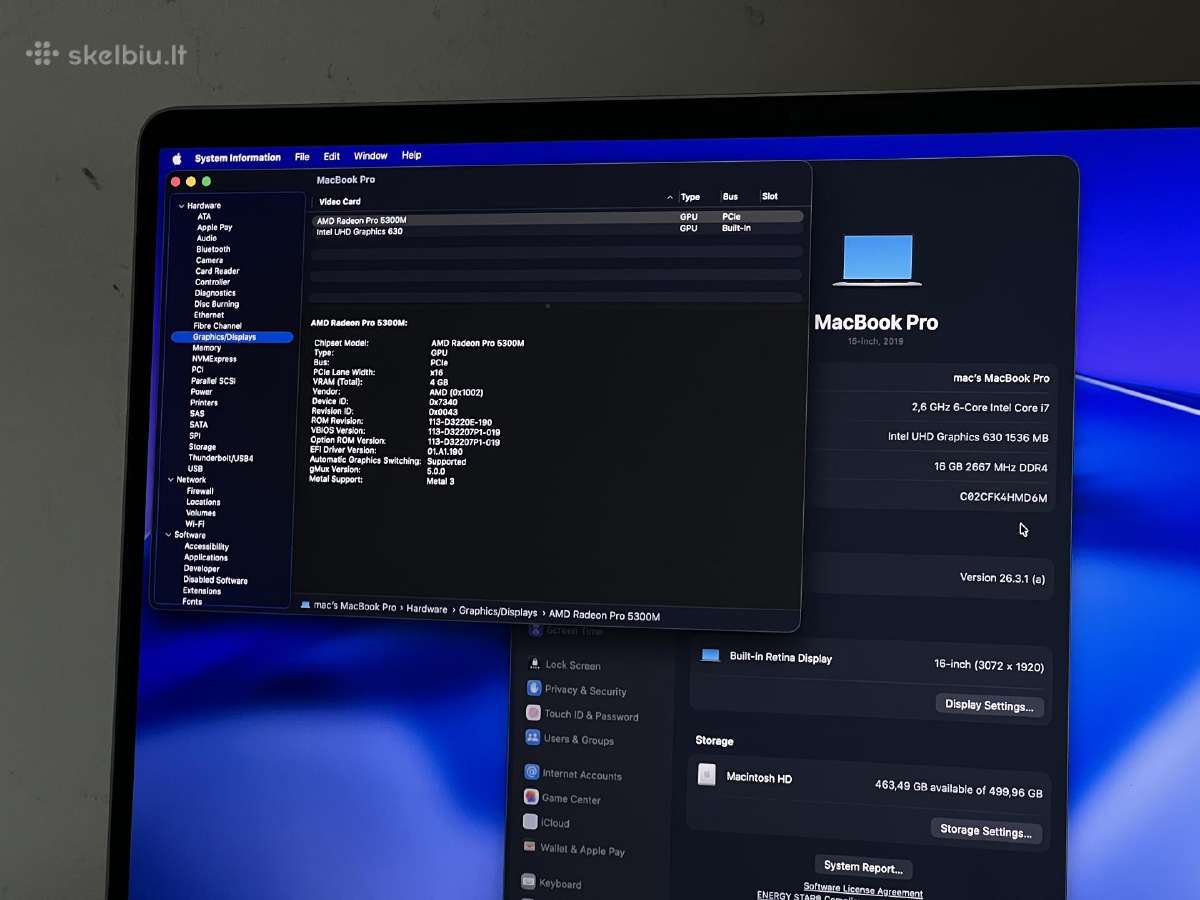Viewport: 1200px width, 900px height.
Task: Select Audio in the sidebar
Action: tap(207, 238)
